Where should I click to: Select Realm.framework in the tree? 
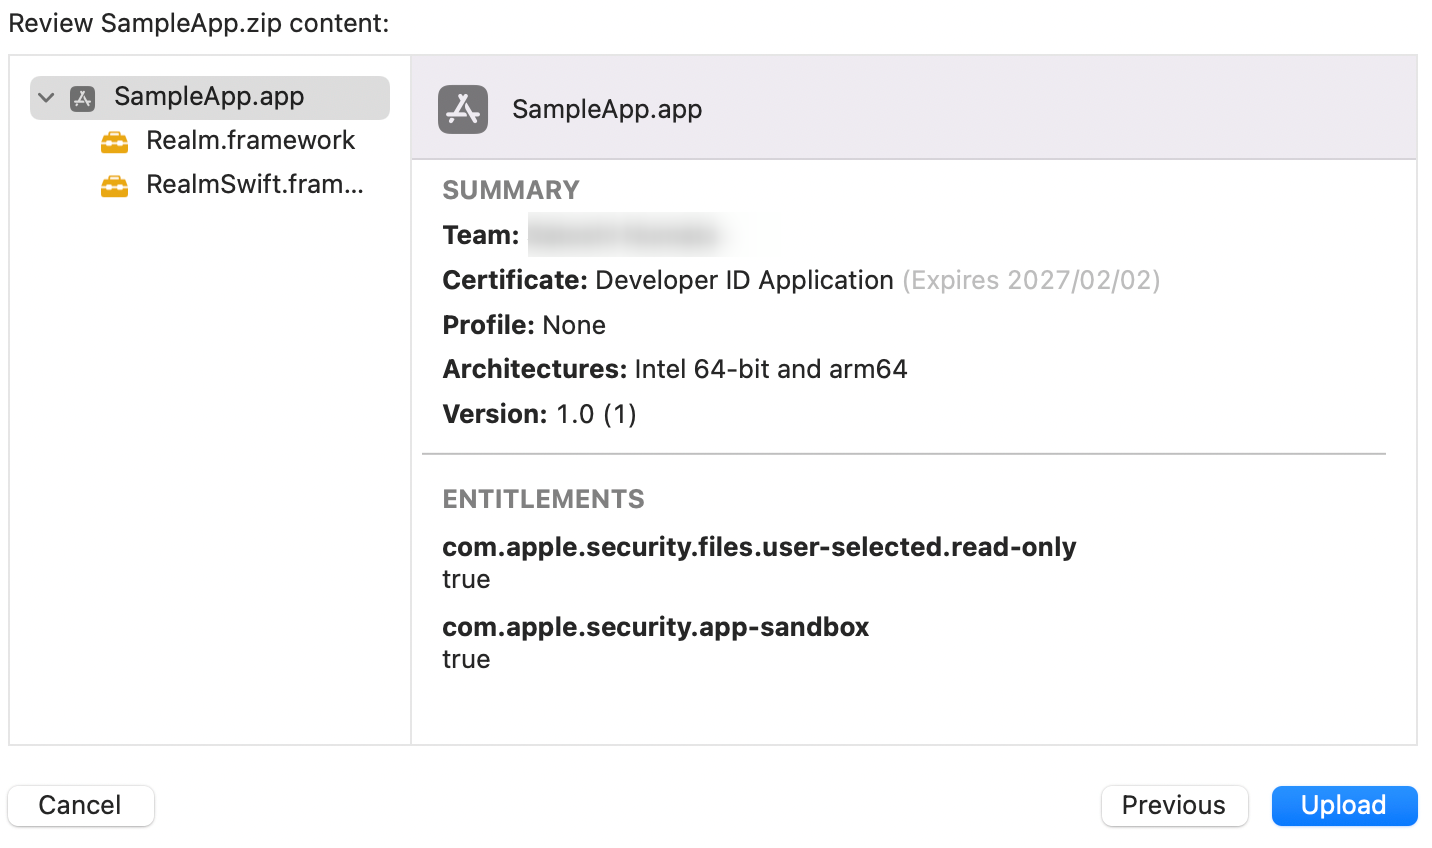point(250,141)
